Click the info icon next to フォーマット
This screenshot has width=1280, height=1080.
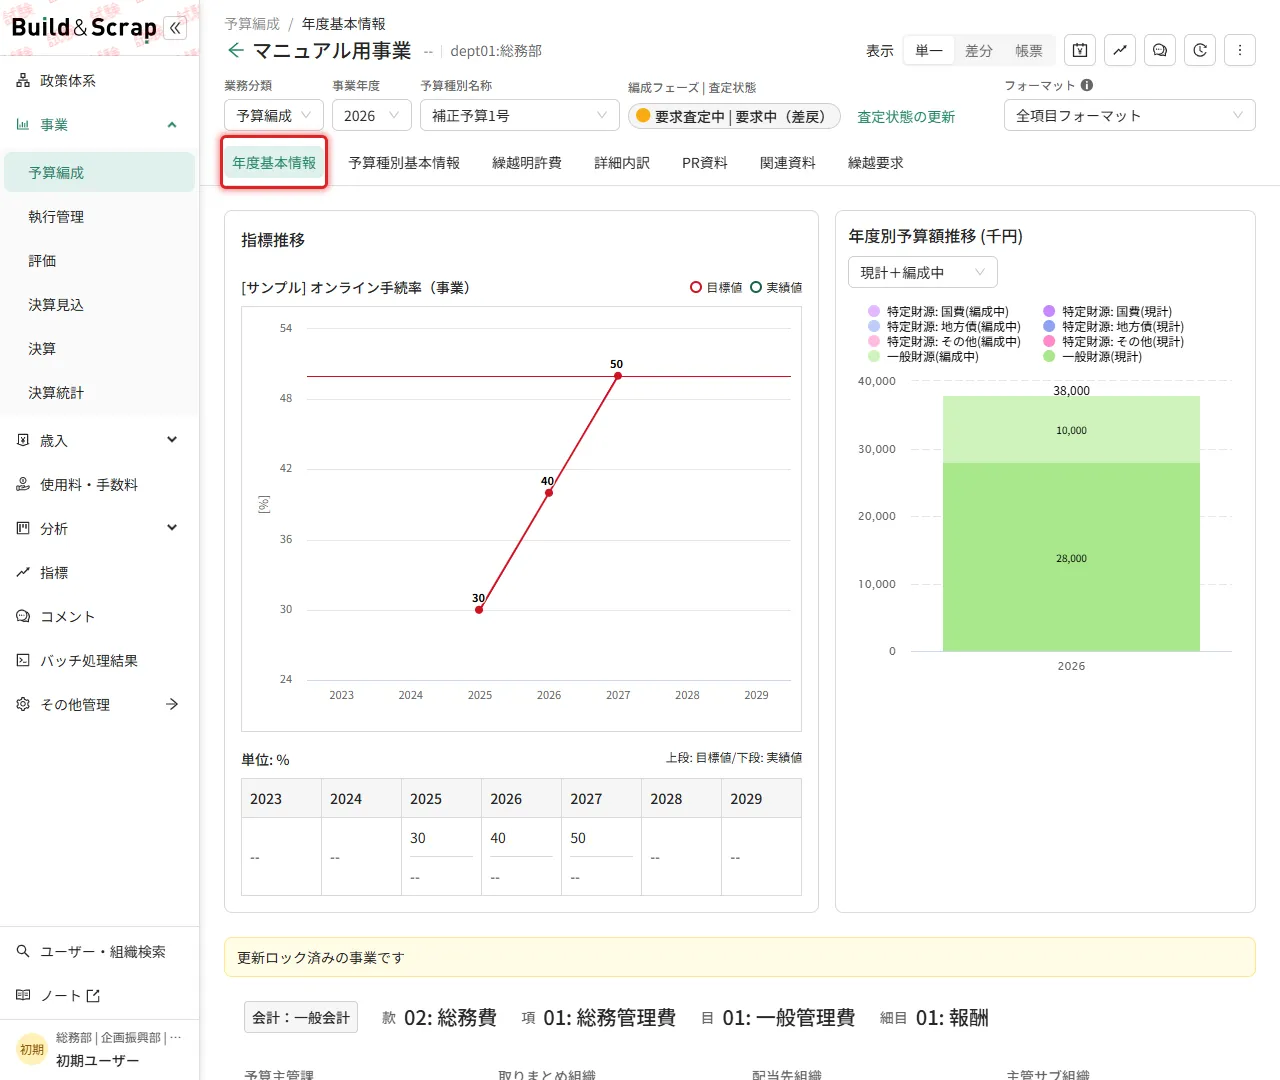(x=1087, y=85)
